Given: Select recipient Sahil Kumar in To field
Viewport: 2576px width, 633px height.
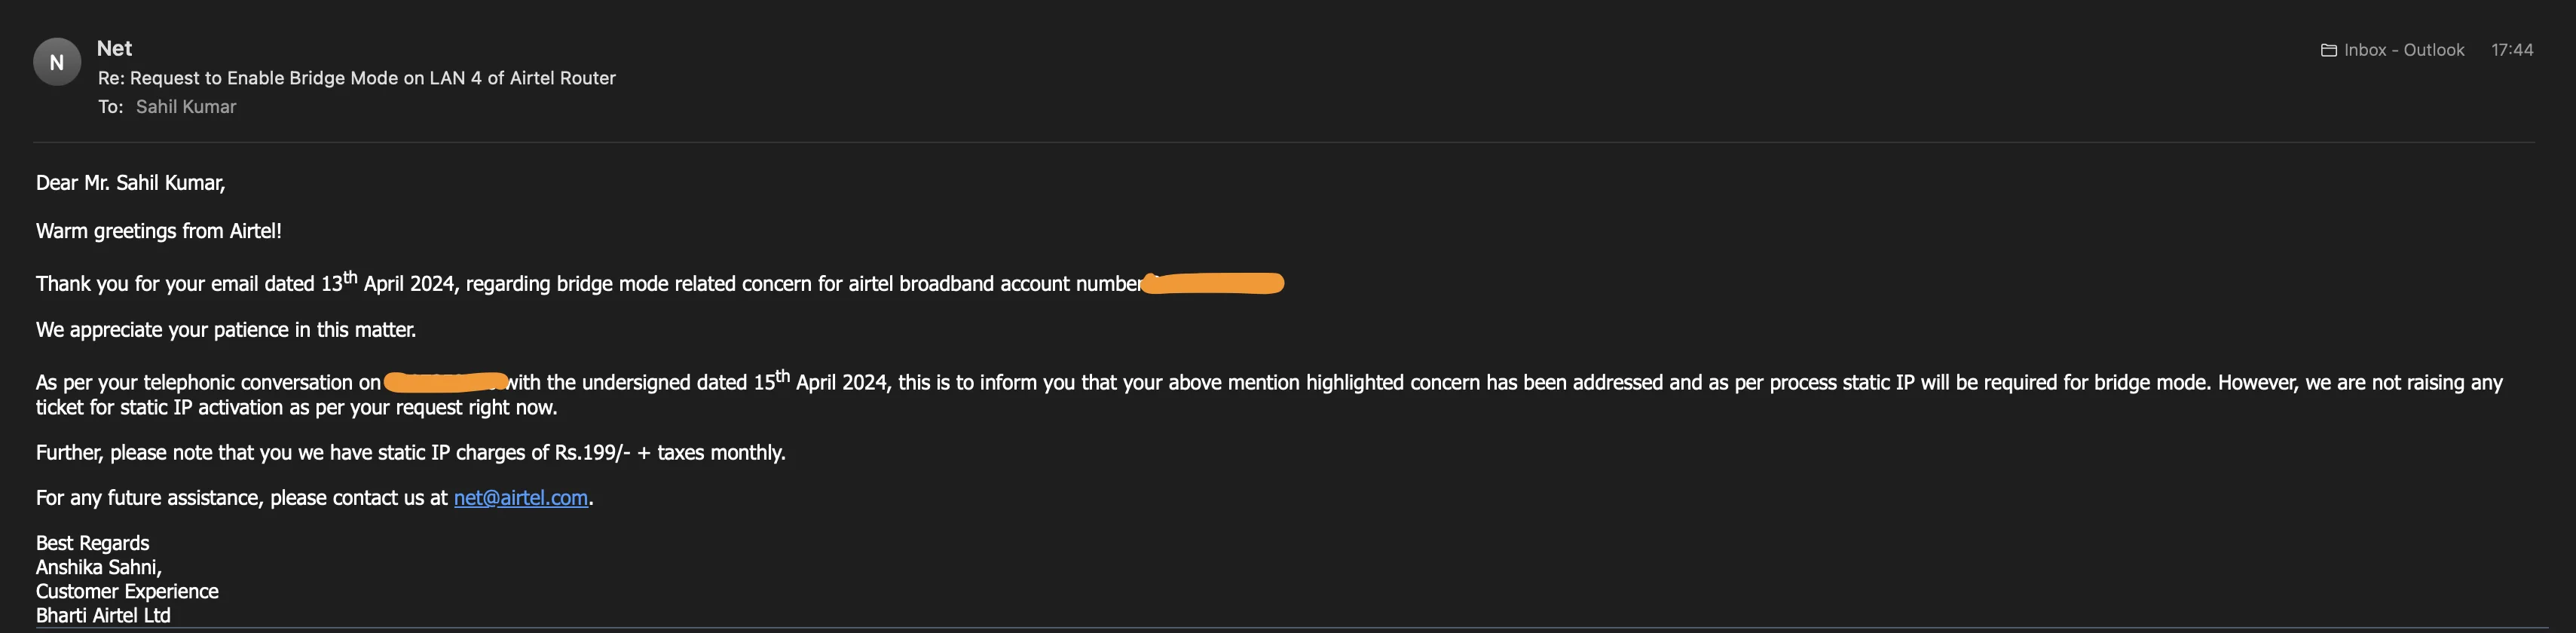Looking at the screenshot, I should [x=186, y=107].
